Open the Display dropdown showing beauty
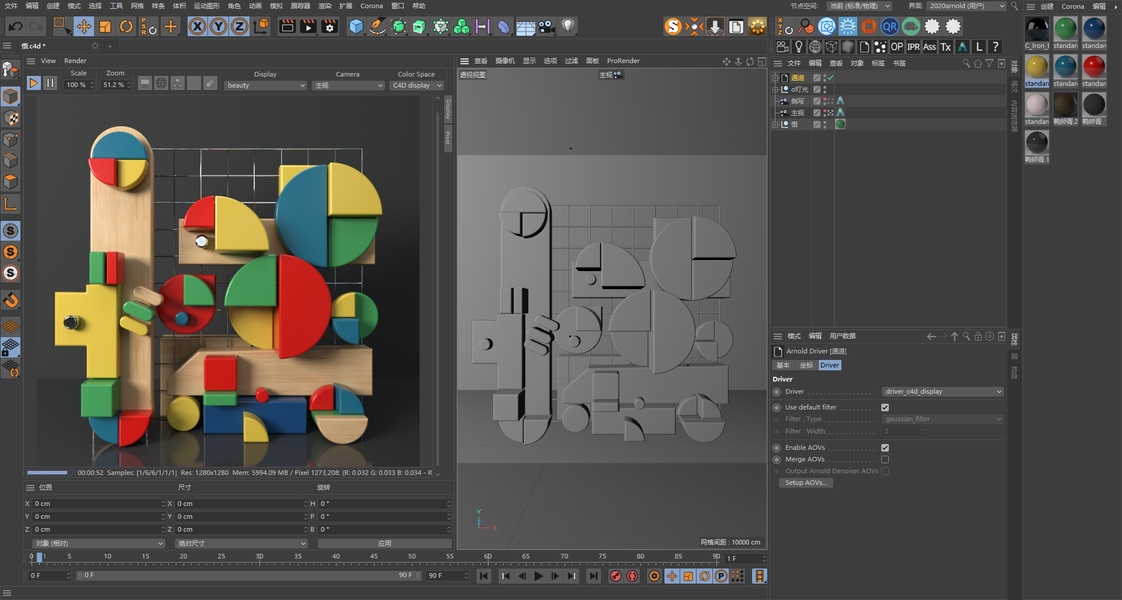This screenshot has height=600, width=1122. point(265,85)
